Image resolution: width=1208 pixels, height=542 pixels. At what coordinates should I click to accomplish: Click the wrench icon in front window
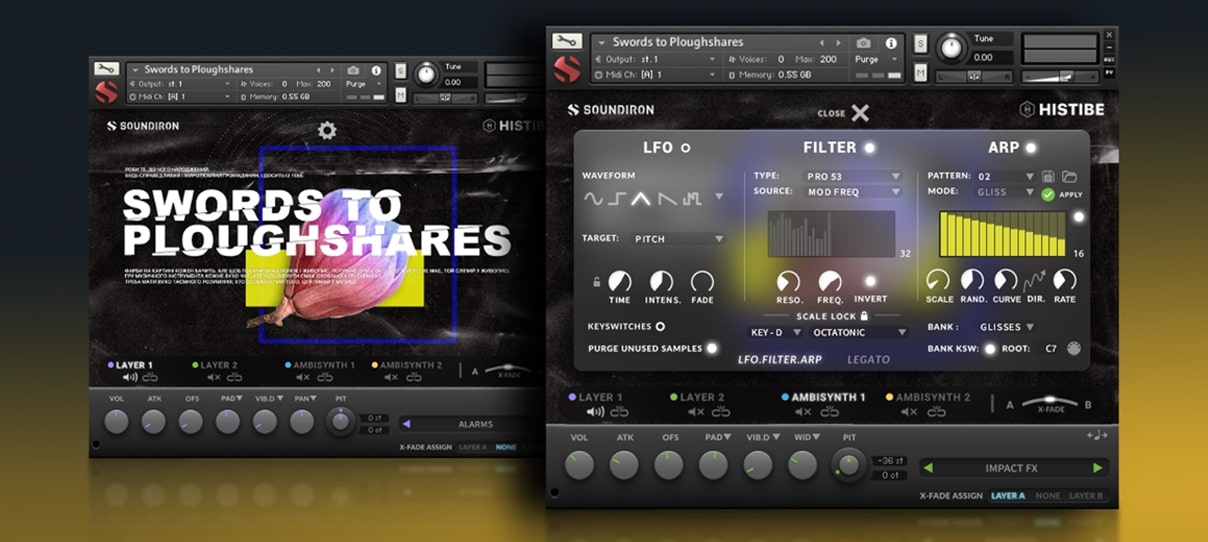[x=566, y=41]
